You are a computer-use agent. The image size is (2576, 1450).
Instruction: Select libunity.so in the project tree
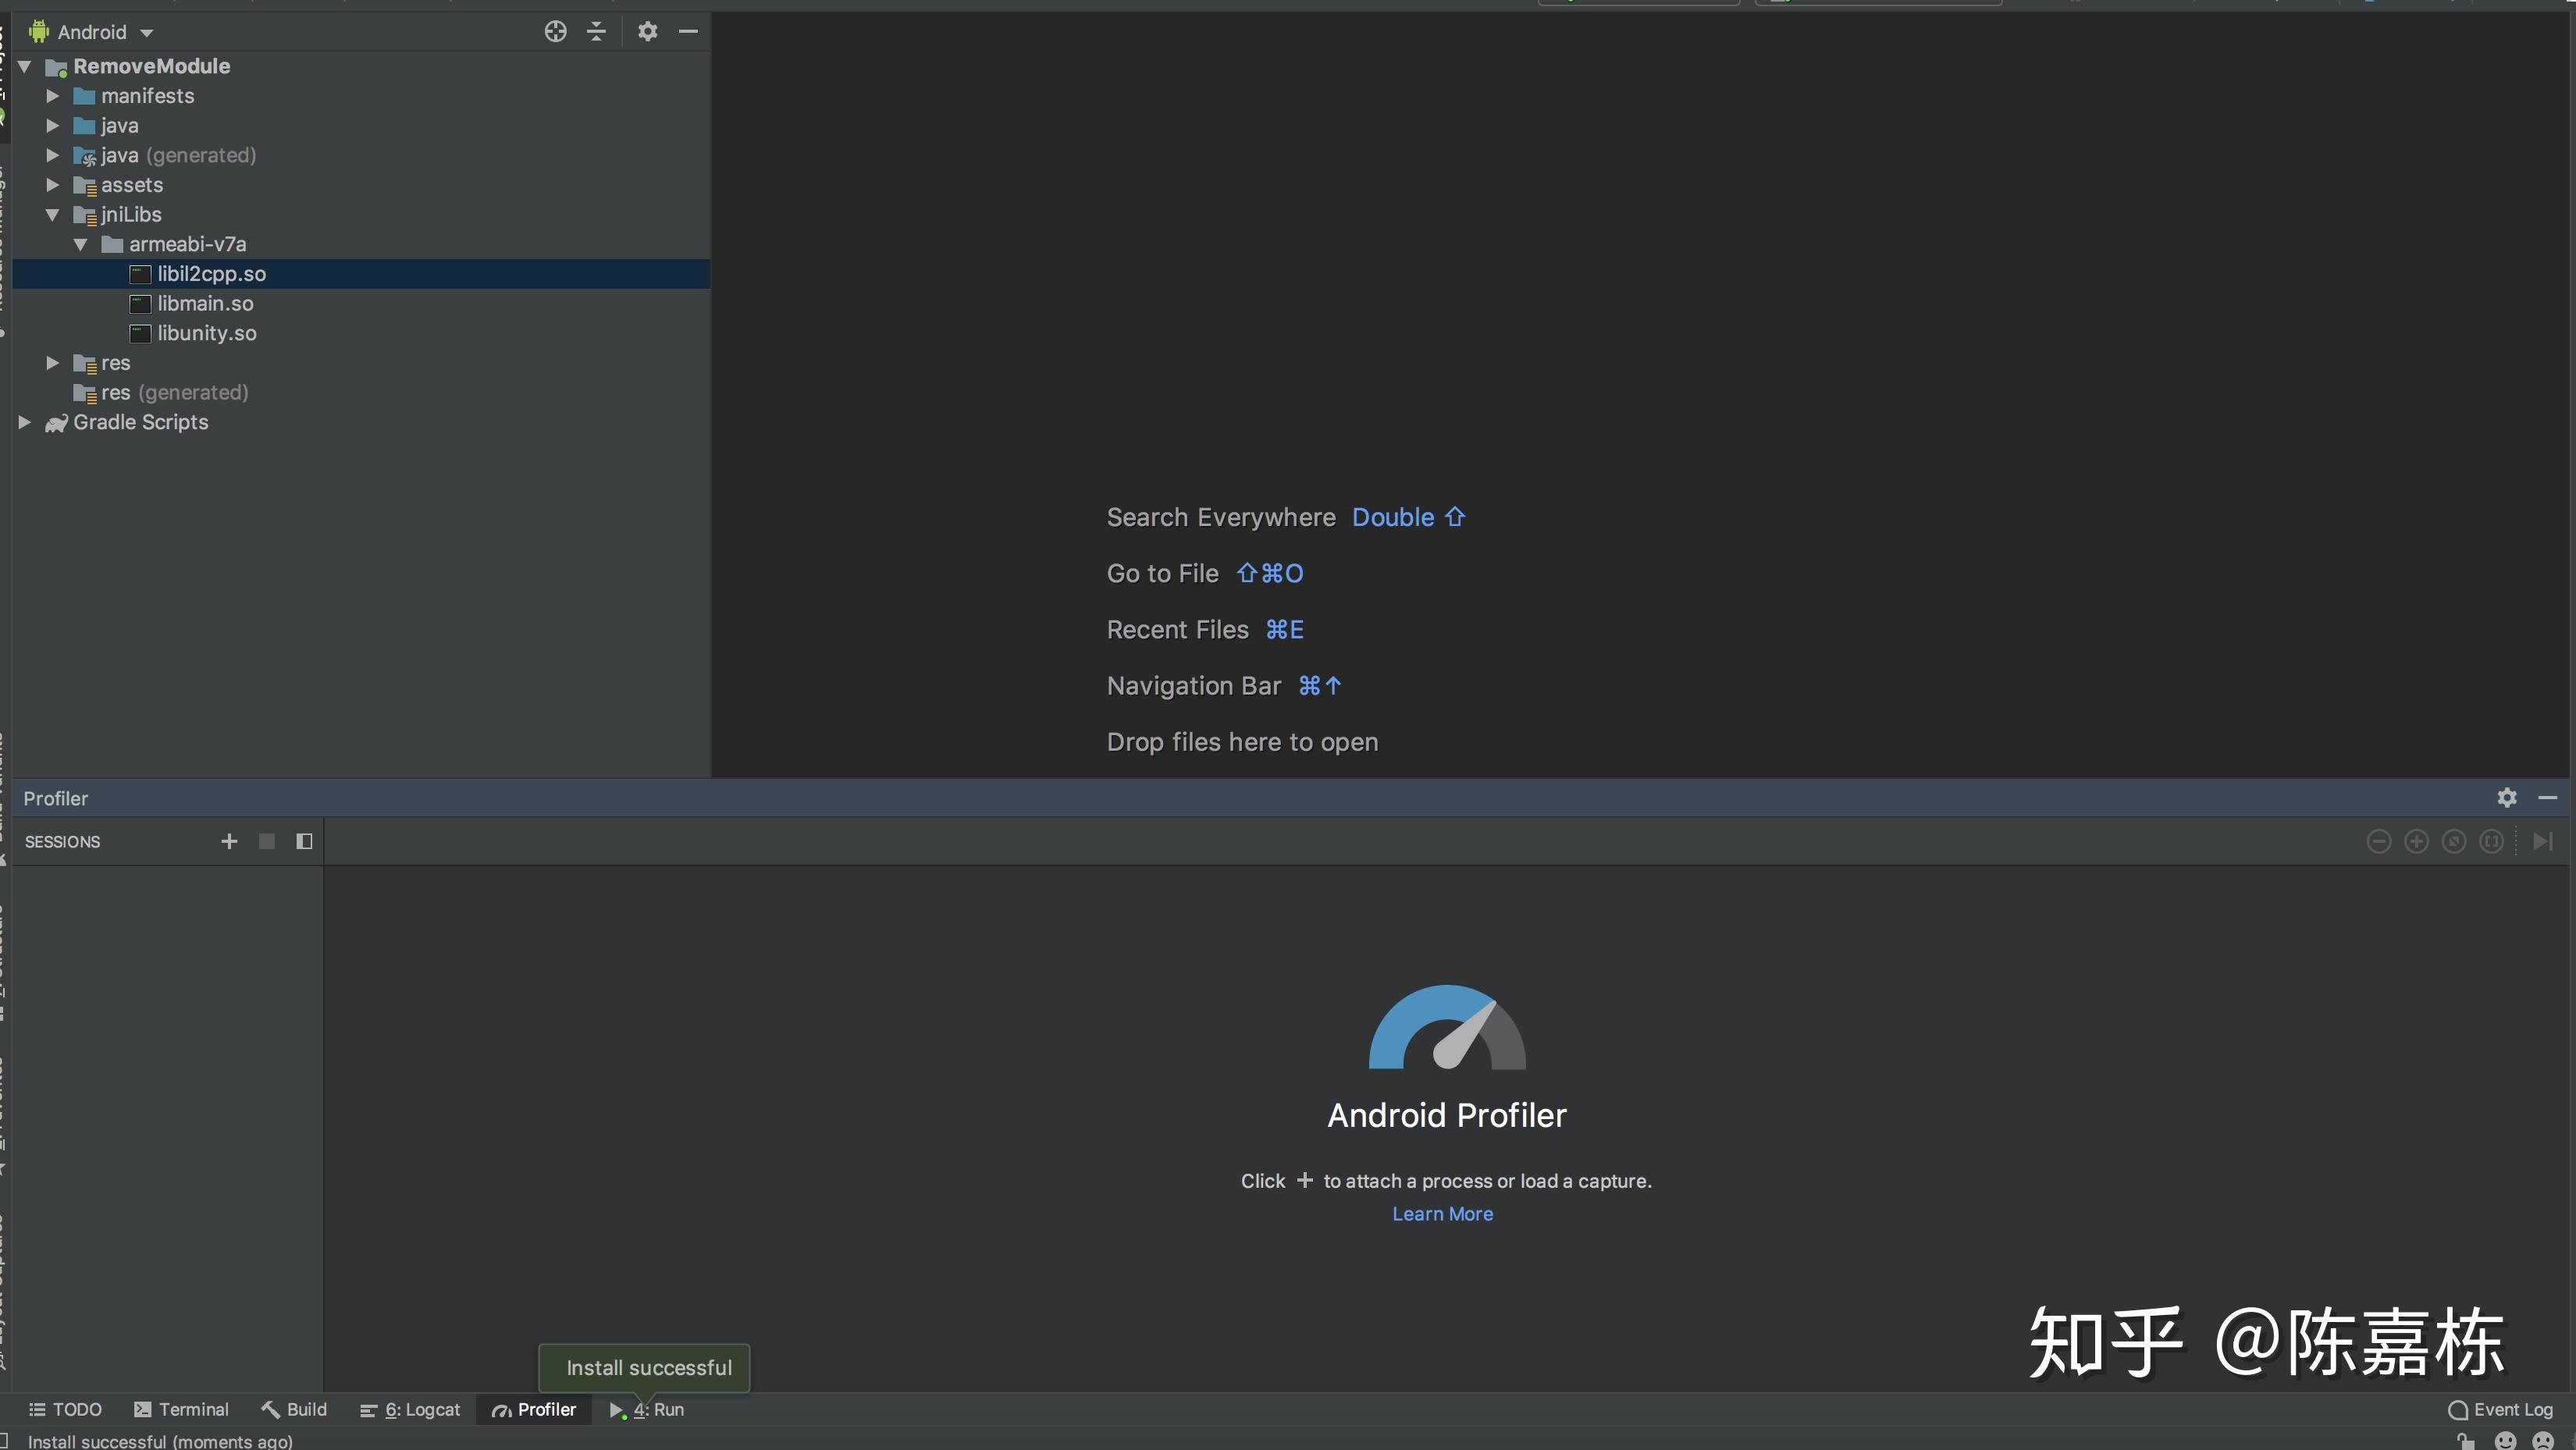(206, 333)
